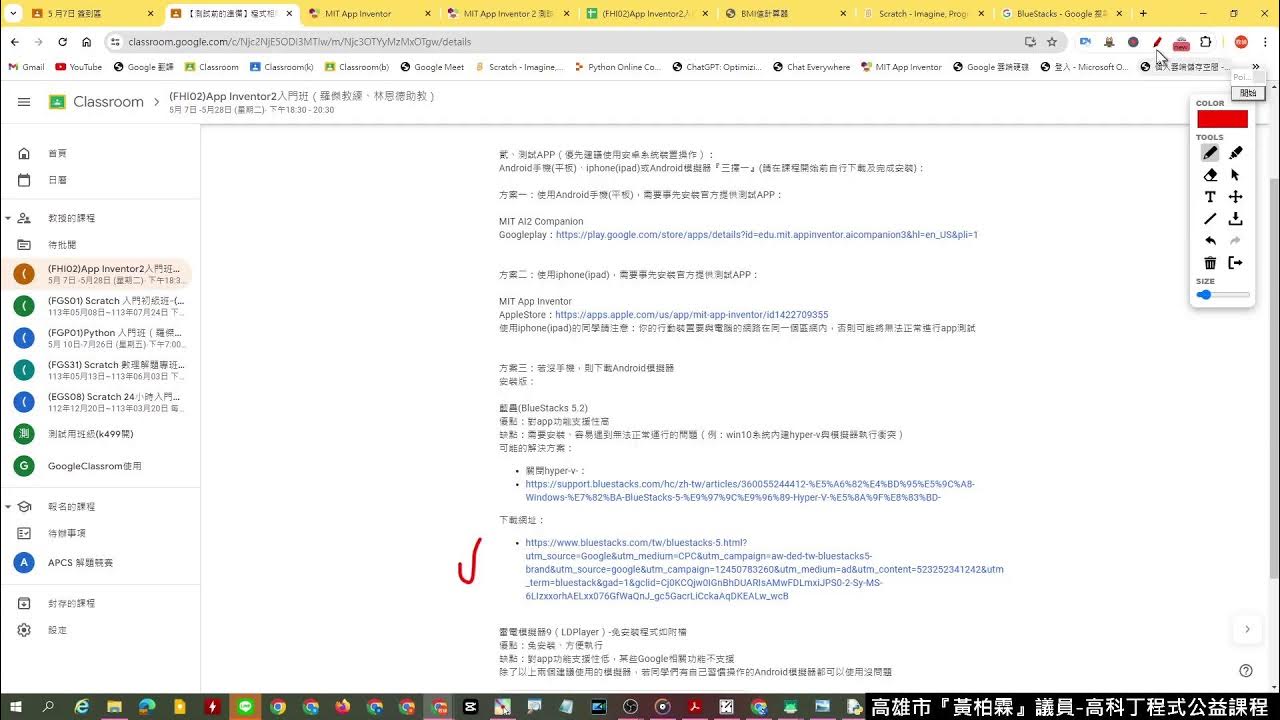Collapse 報名的課程 section
1280x720 pixels.
[x=8, y=507]
